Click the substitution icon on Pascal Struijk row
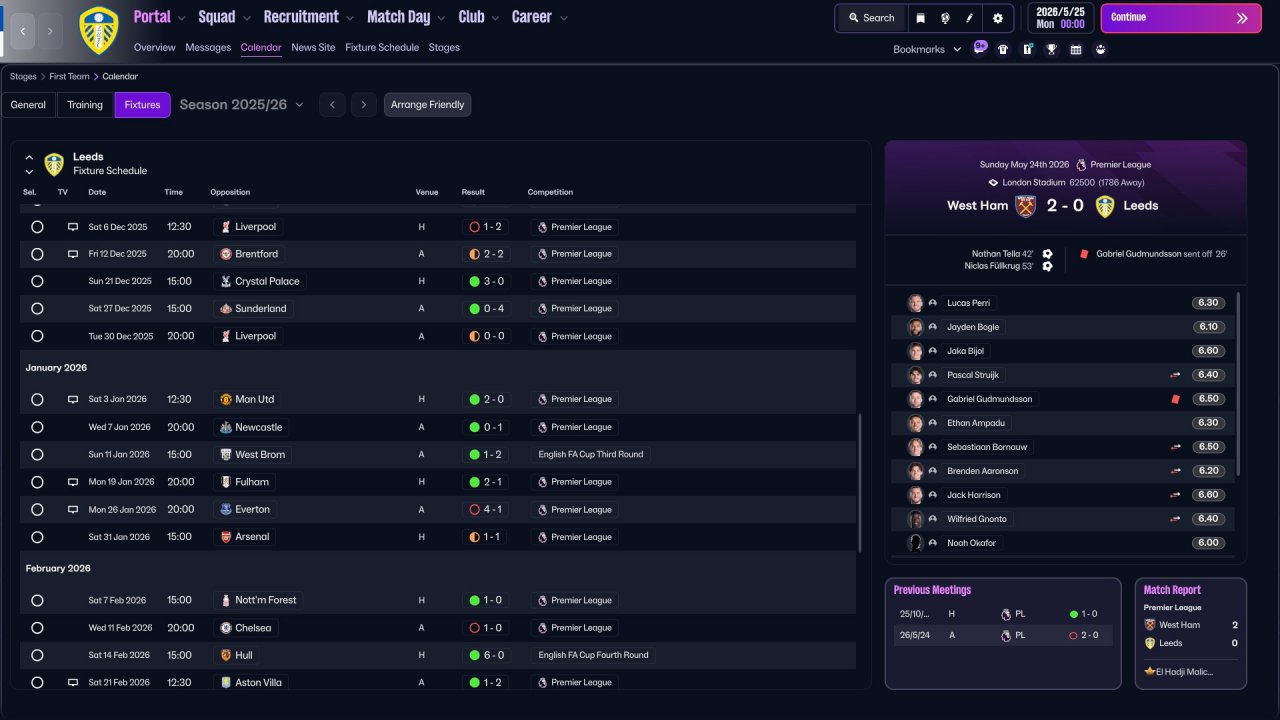The image size is (1280, 720). coord(1175,375)
